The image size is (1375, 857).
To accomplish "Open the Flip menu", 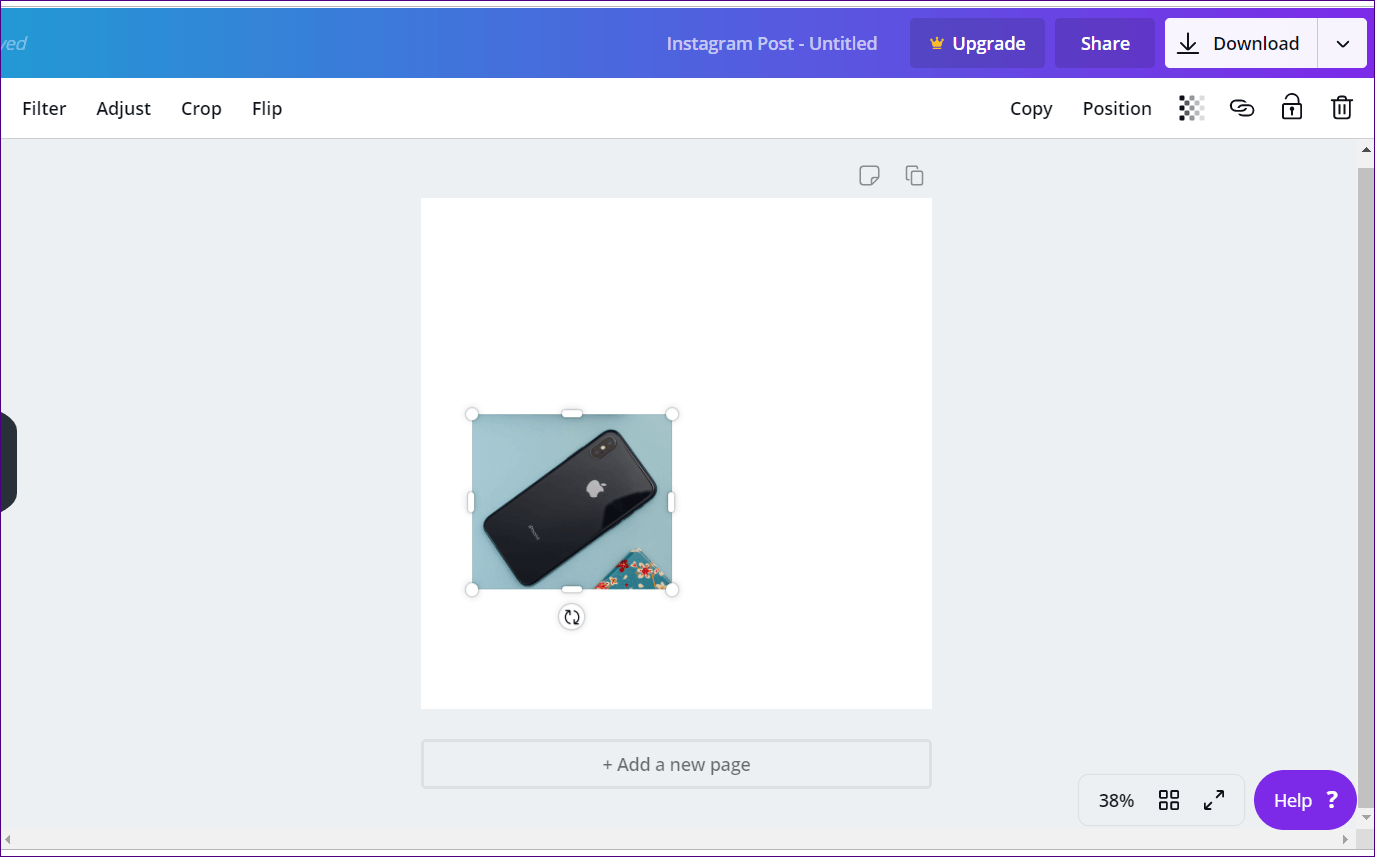I will click(x=267, y=108).
